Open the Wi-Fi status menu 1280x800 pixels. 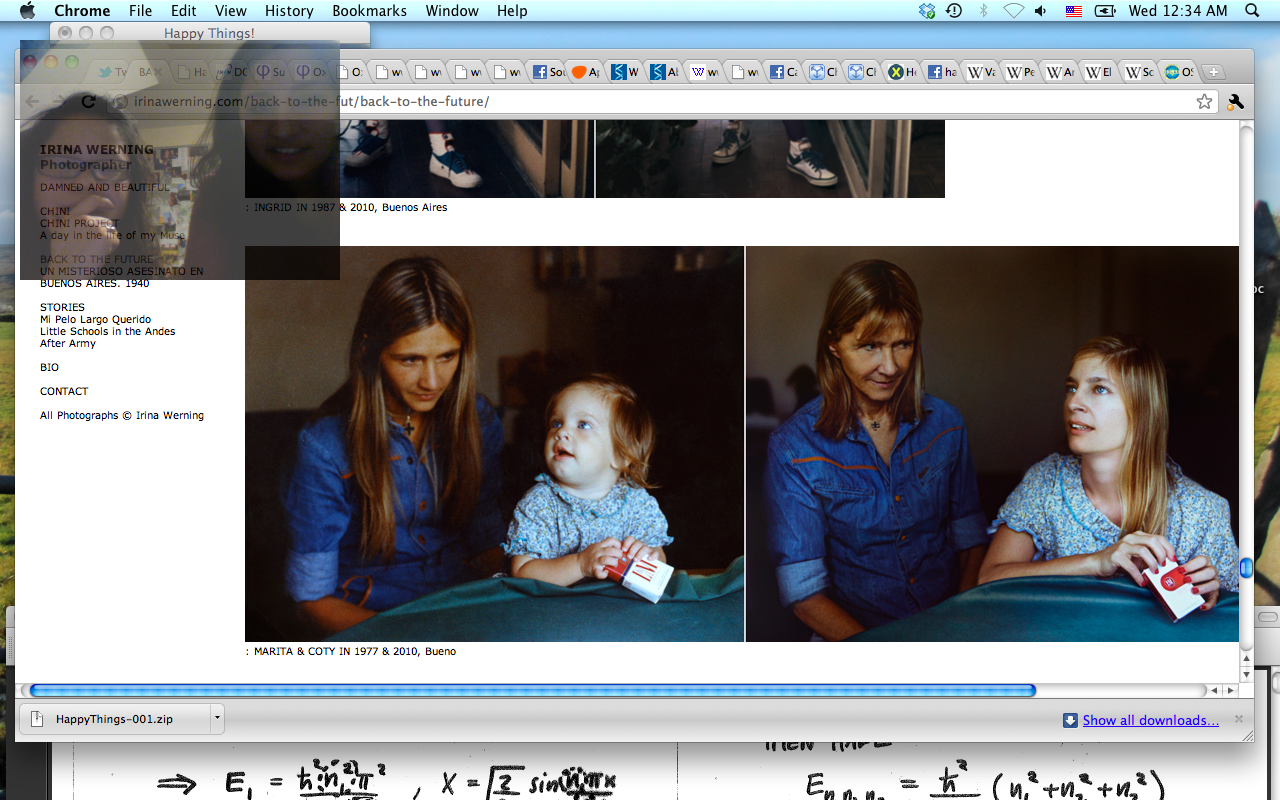(x=1013, y=11)
